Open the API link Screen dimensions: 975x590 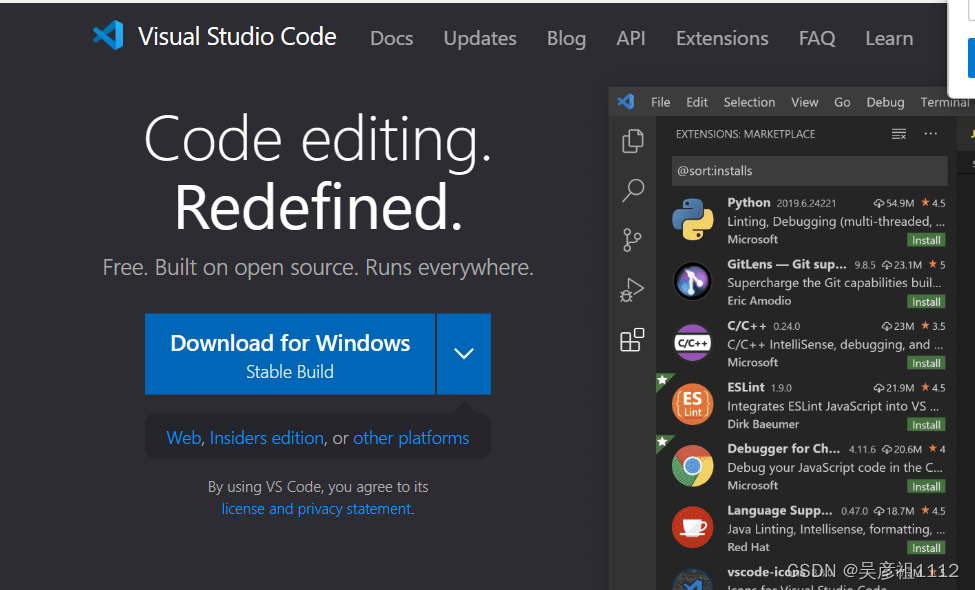click(631, 39)
